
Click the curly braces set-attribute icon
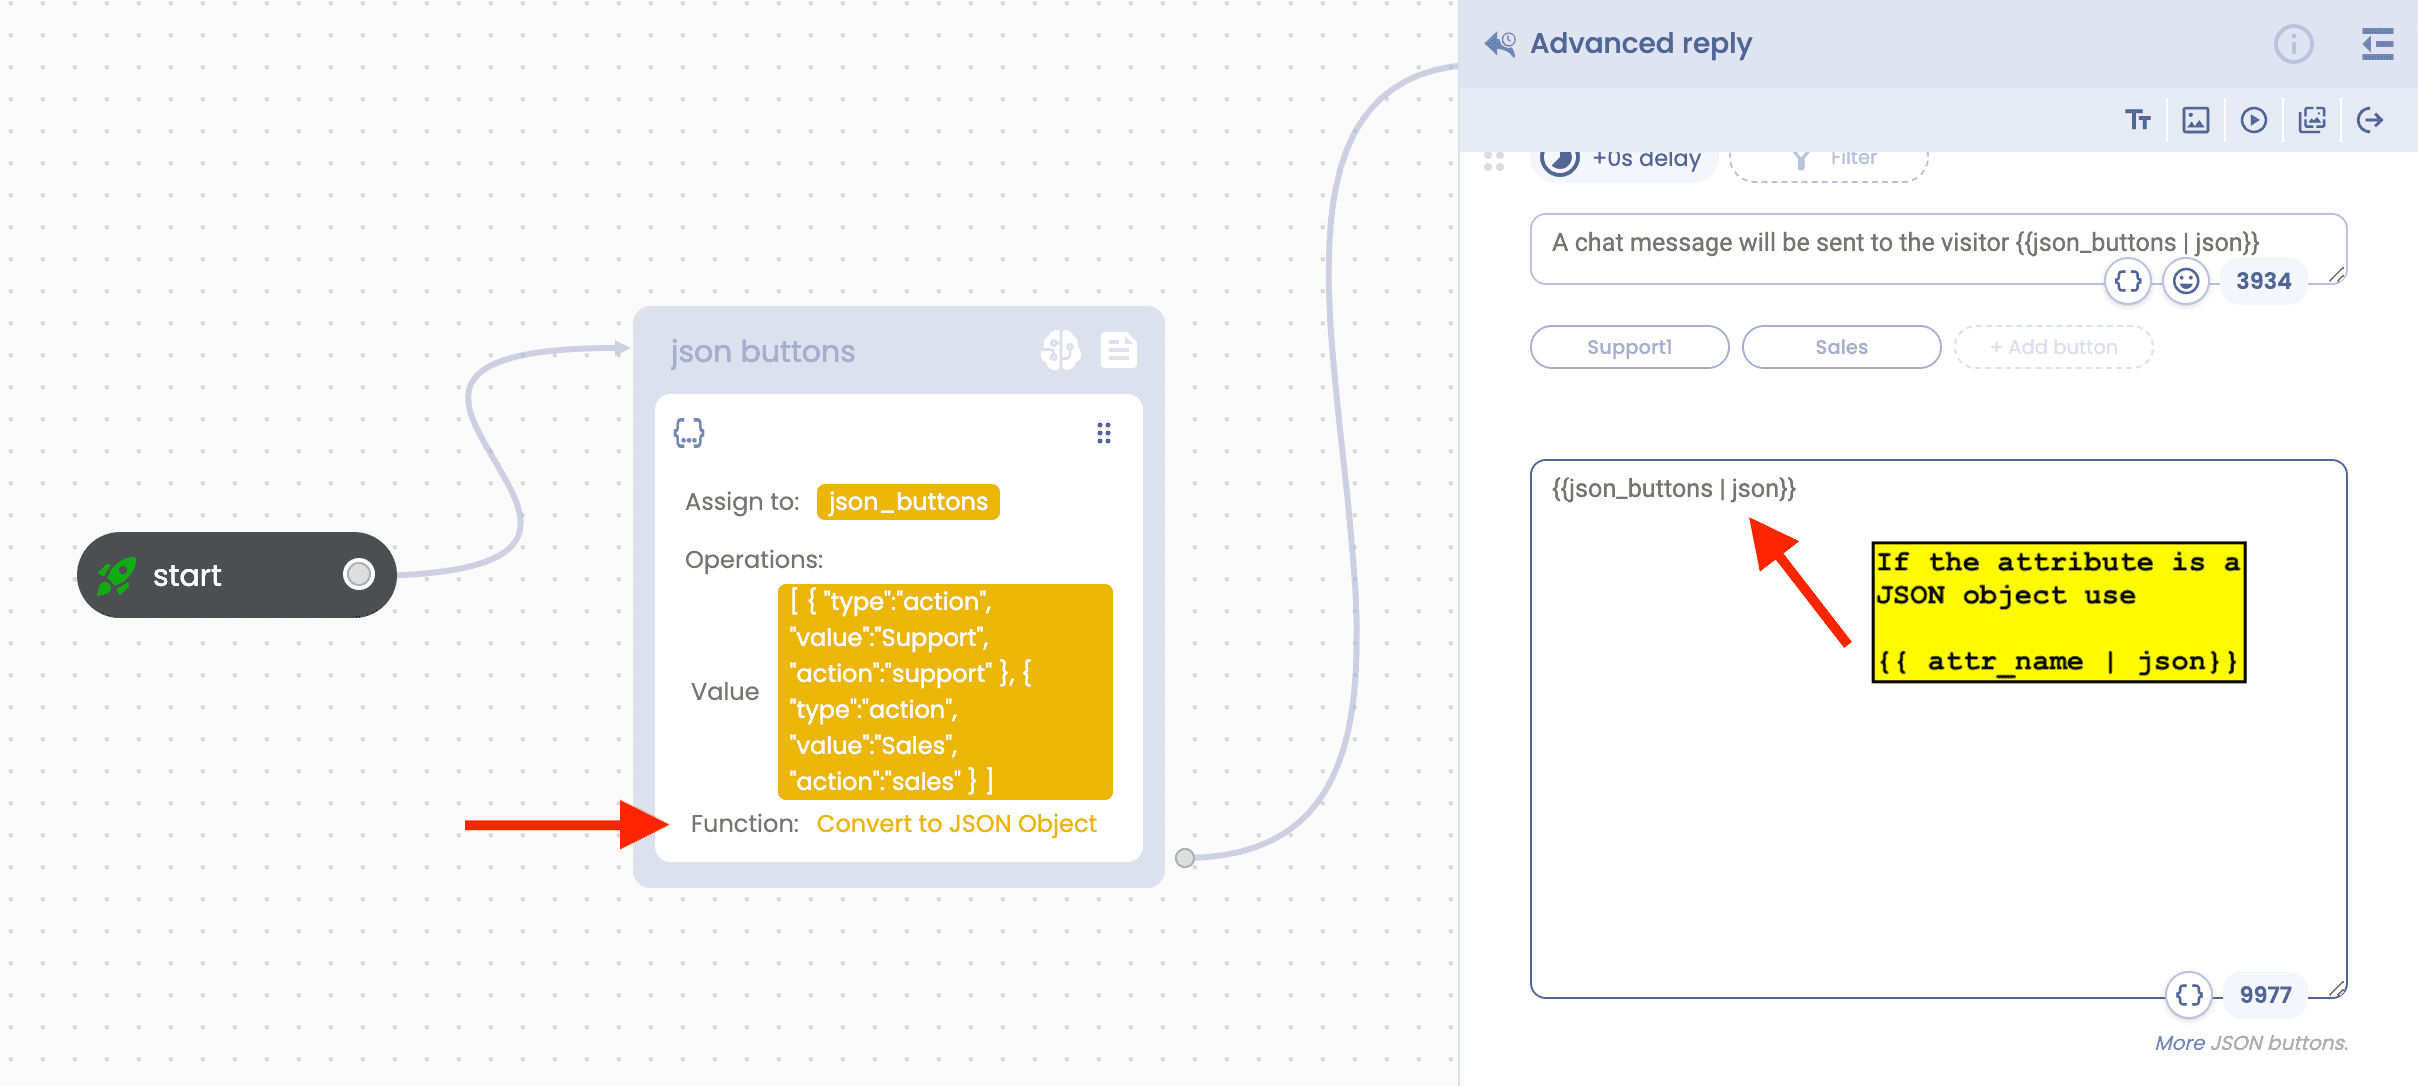tap(689, 433)
